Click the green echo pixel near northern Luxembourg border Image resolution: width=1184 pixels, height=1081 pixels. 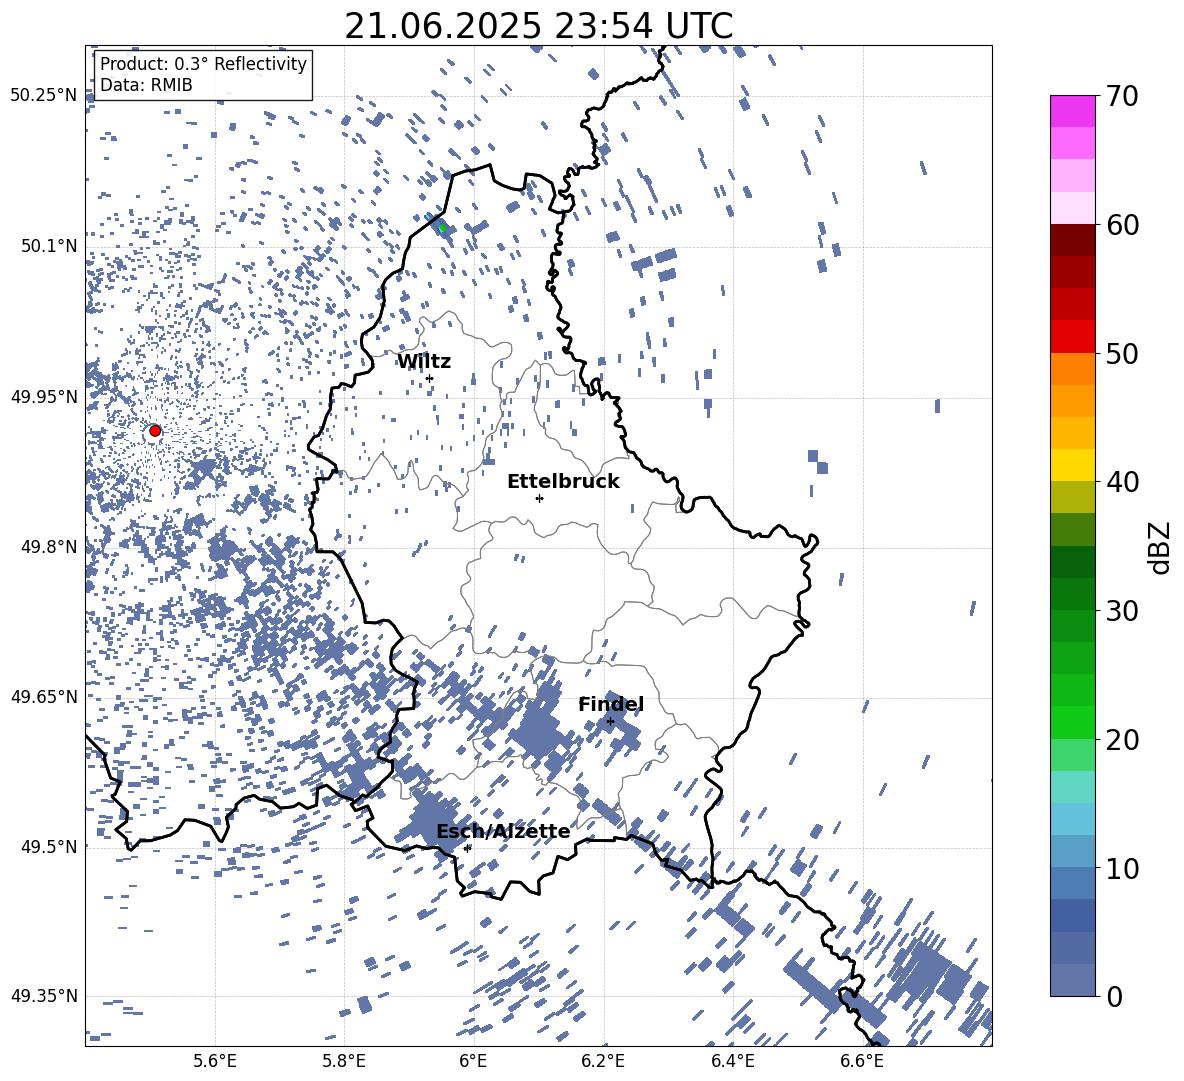443,228
